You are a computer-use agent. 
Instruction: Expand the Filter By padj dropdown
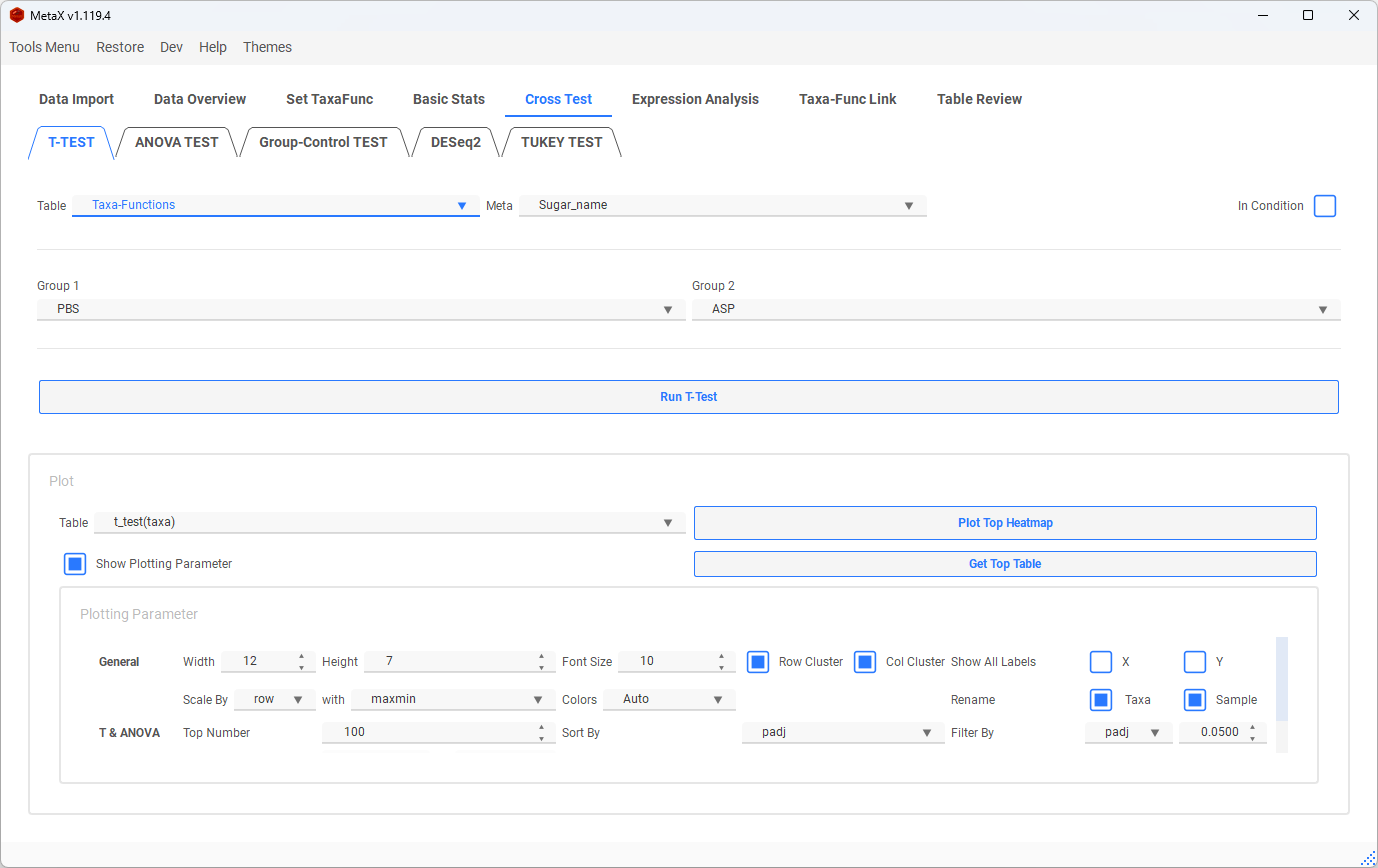click(1129, 732)
